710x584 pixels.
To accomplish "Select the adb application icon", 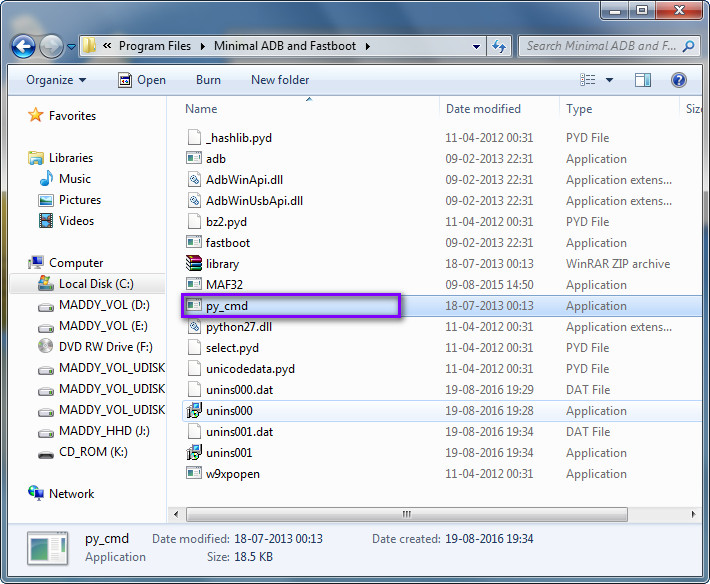I will coord(194,158).
